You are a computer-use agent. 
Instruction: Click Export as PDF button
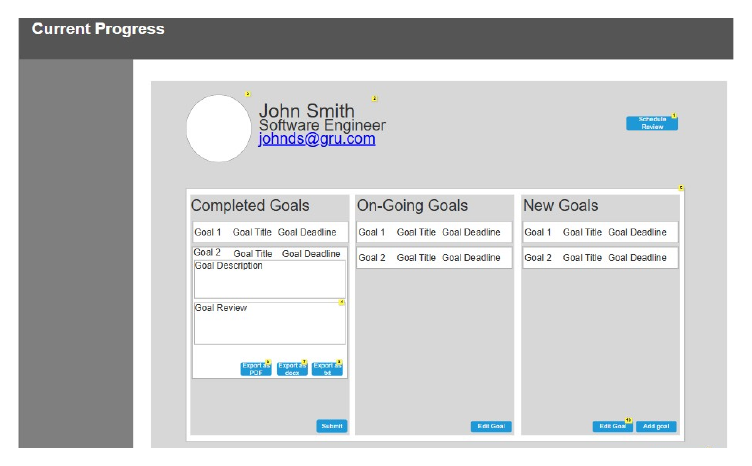[x=256, y=369]
